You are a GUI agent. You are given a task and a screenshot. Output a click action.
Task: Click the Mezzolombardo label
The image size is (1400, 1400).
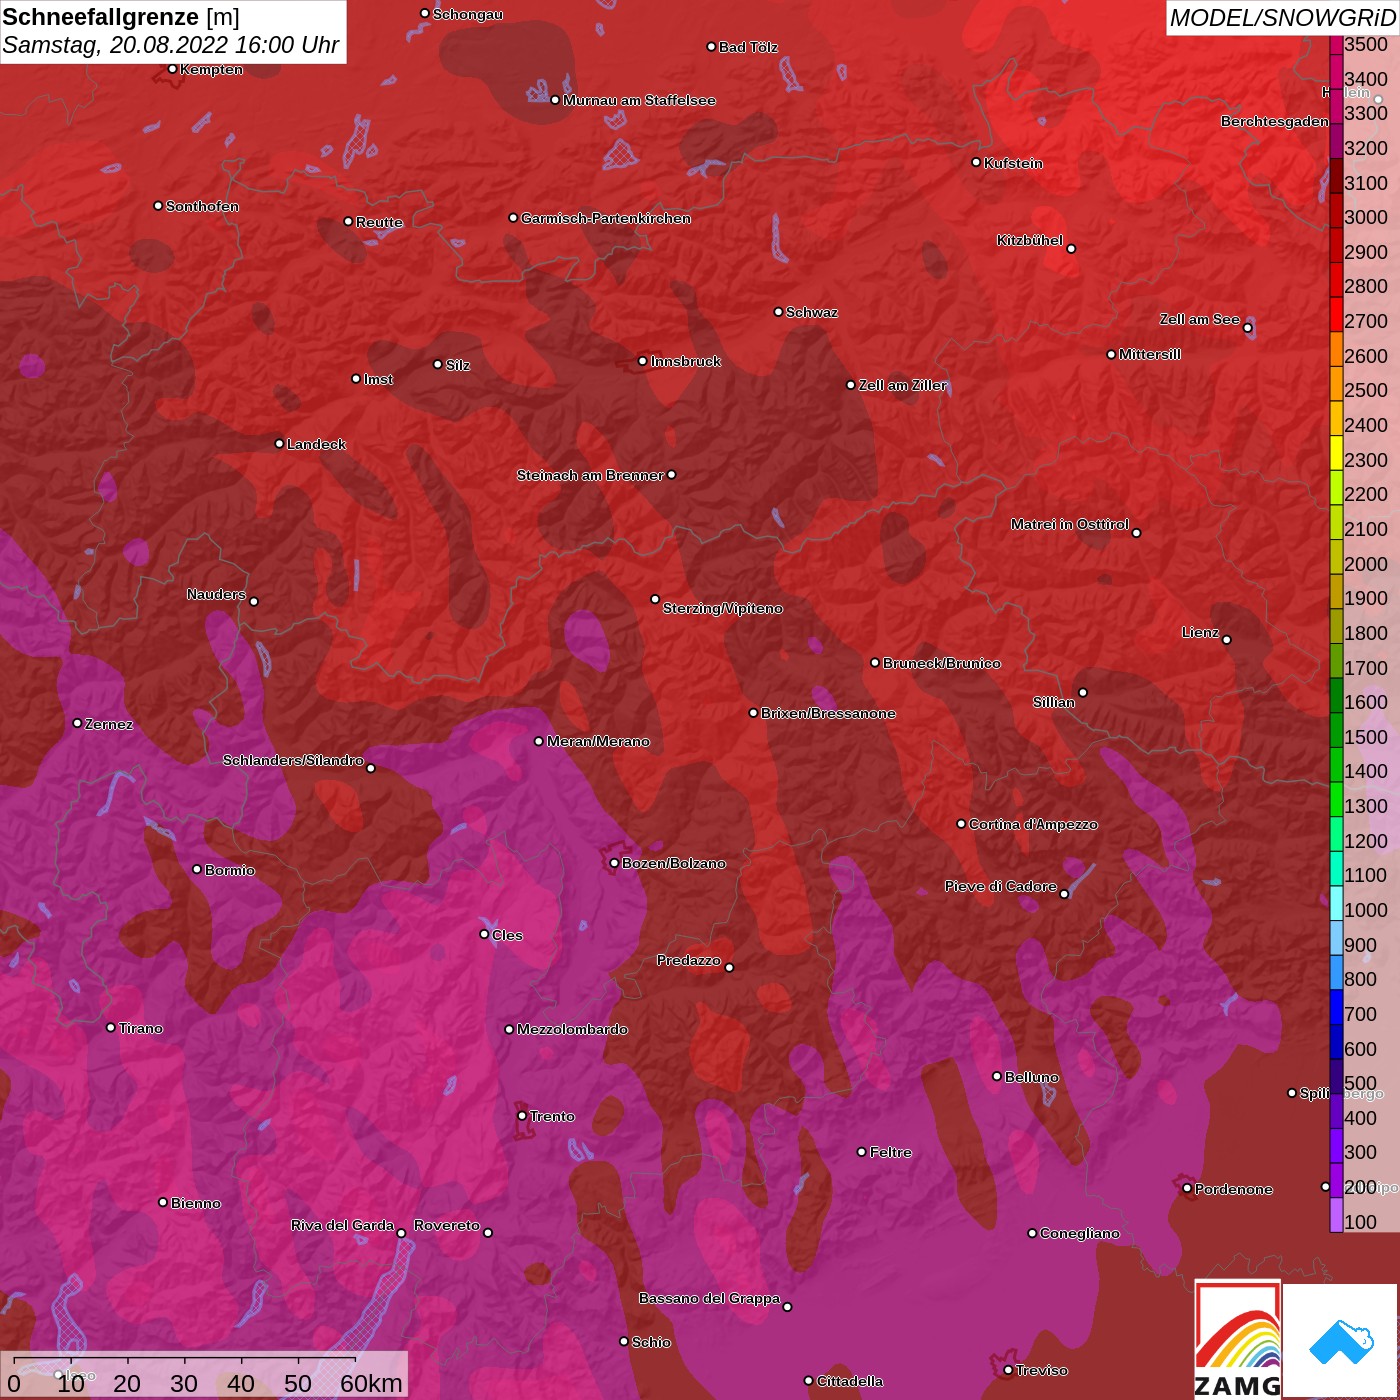[572, 1029]
